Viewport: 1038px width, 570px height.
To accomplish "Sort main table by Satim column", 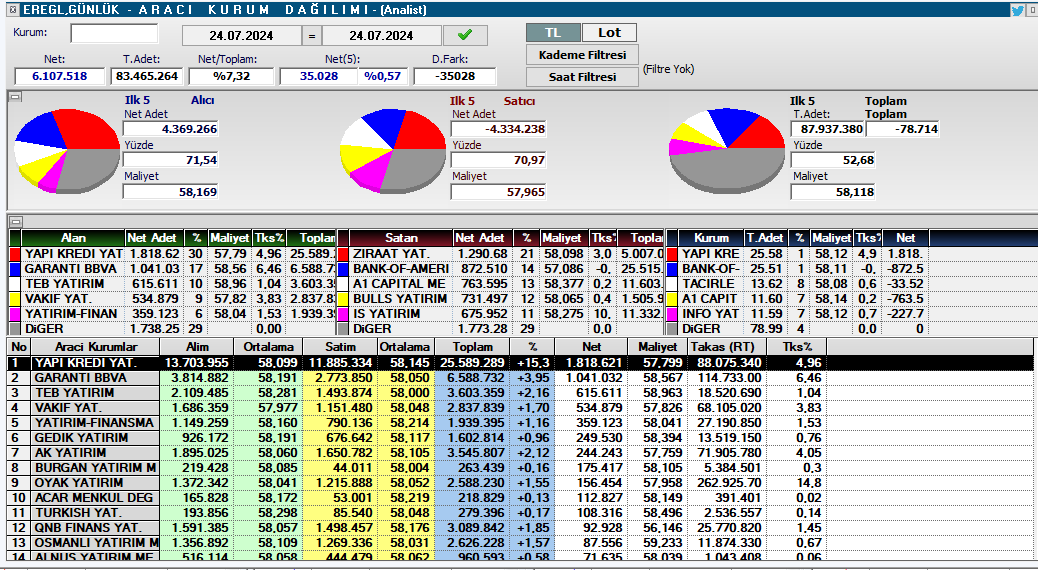I will click(340, 346).
